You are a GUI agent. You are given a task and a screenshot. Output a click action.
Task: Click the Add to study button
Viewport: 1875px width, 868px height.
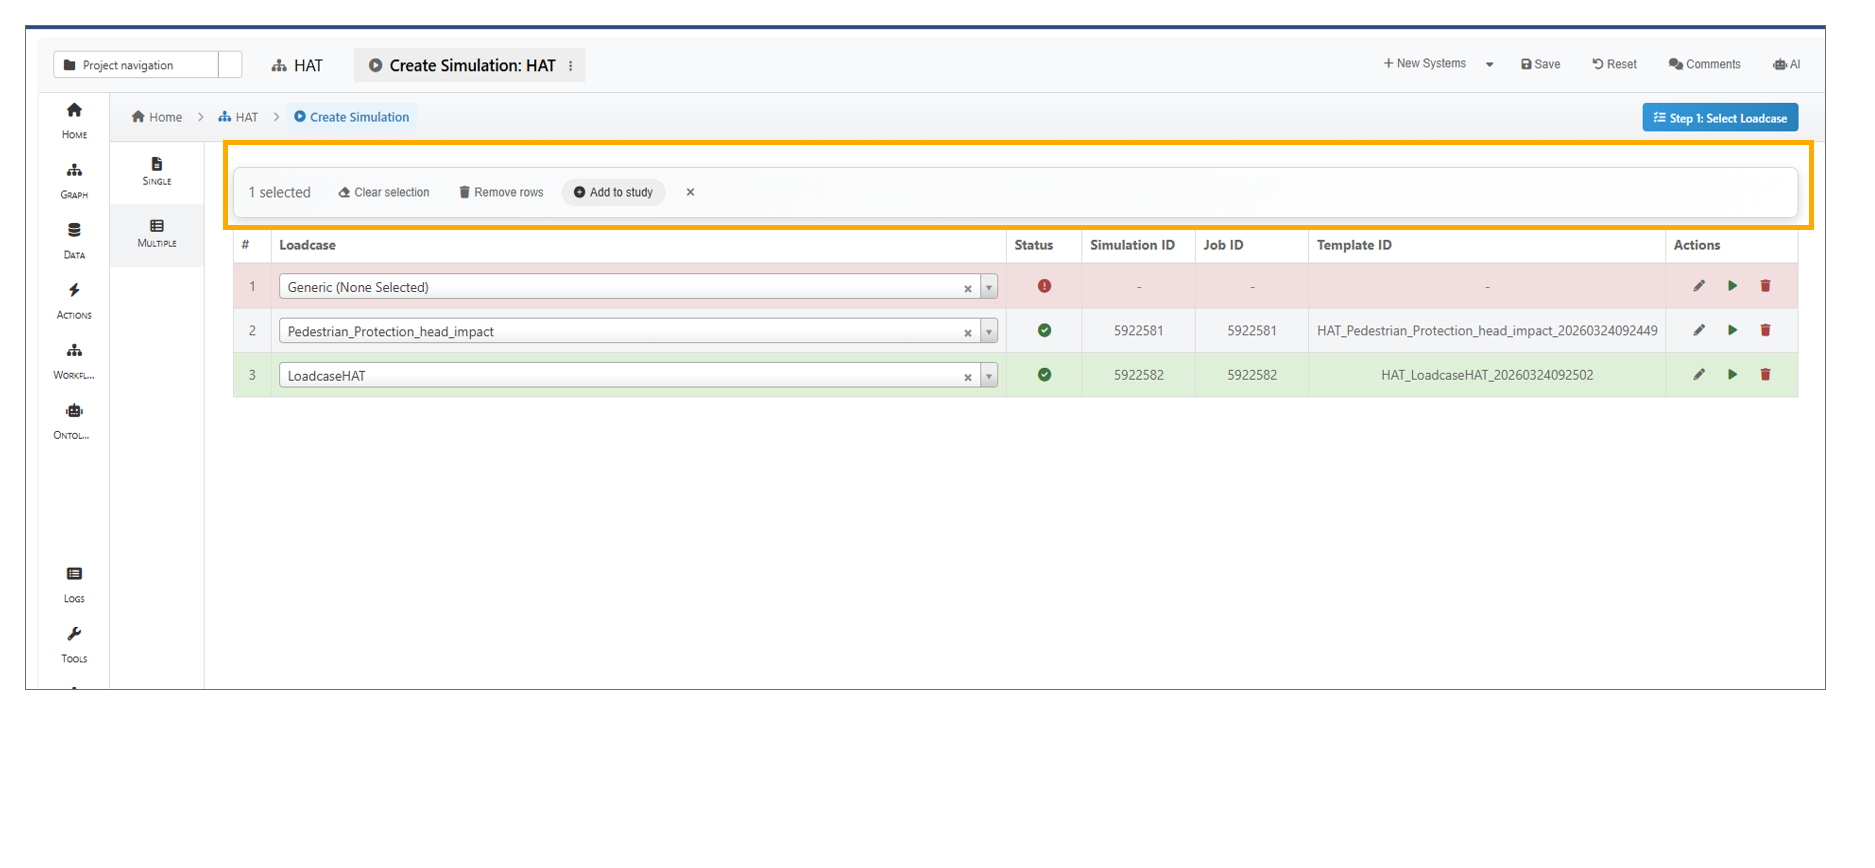613,192
